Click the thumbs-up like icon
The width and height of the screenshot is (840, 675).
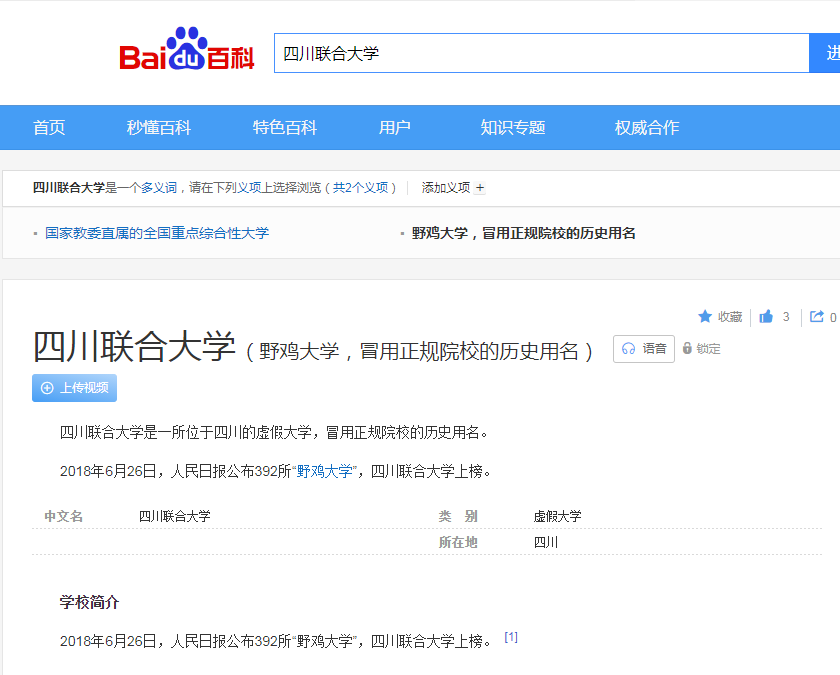tap(764, 315)
